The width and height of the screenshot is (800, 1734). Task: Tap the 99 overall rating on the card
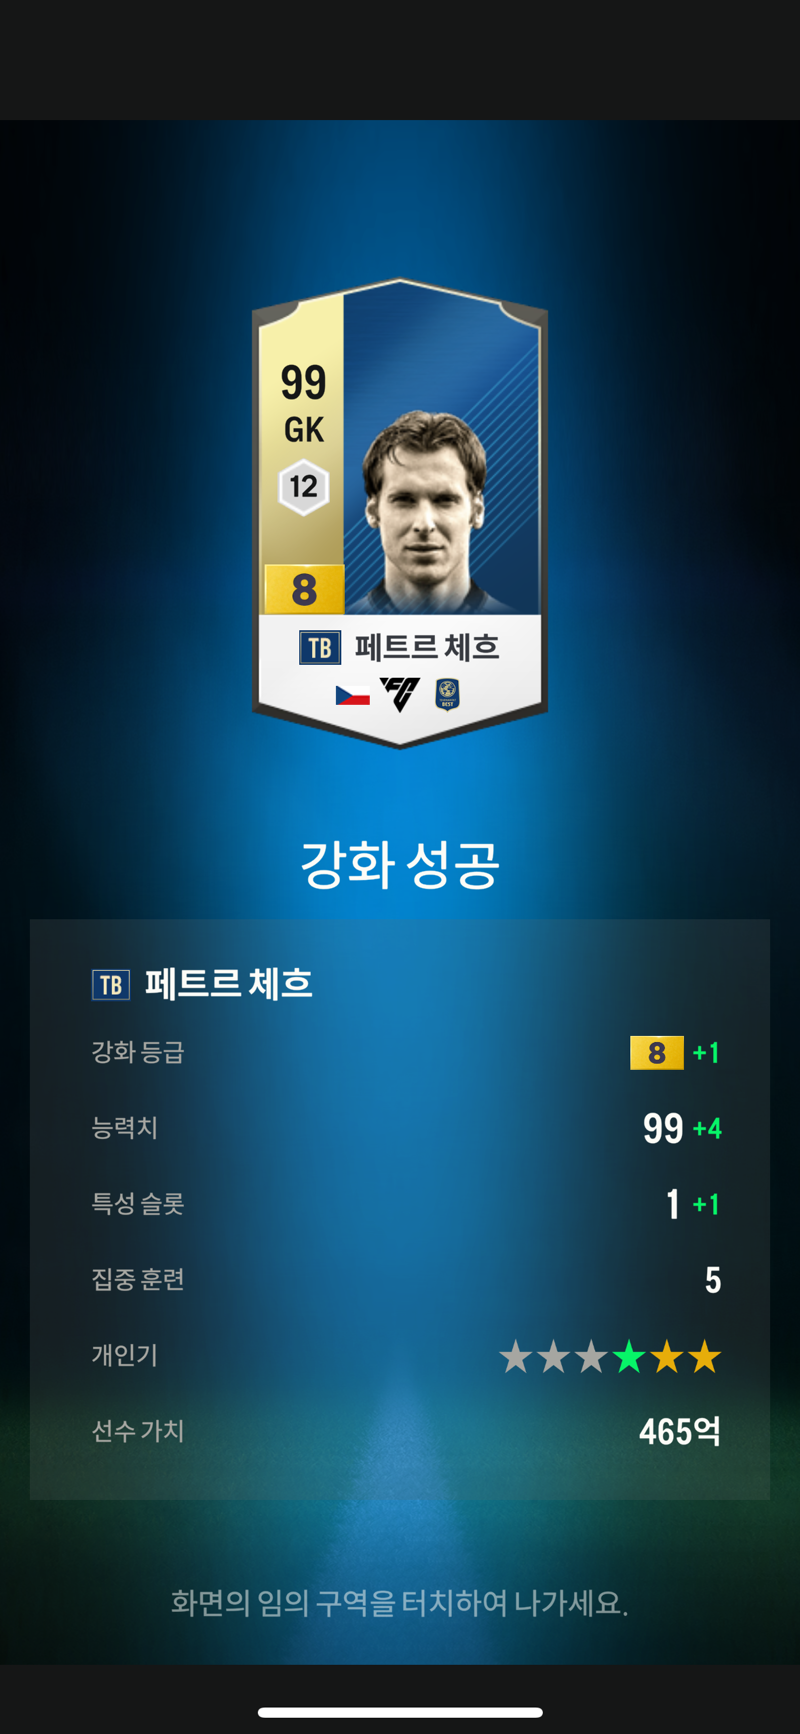point(303,383)
